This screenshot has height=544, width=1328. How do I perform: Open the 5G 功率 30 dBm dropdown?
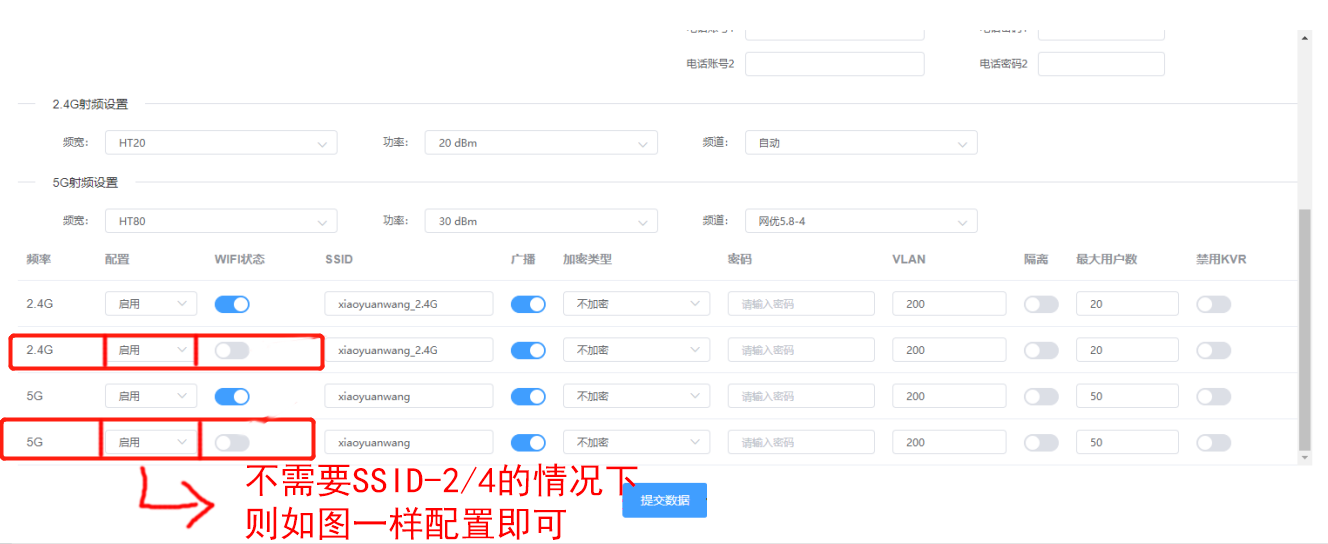click(x=541, y=221)
